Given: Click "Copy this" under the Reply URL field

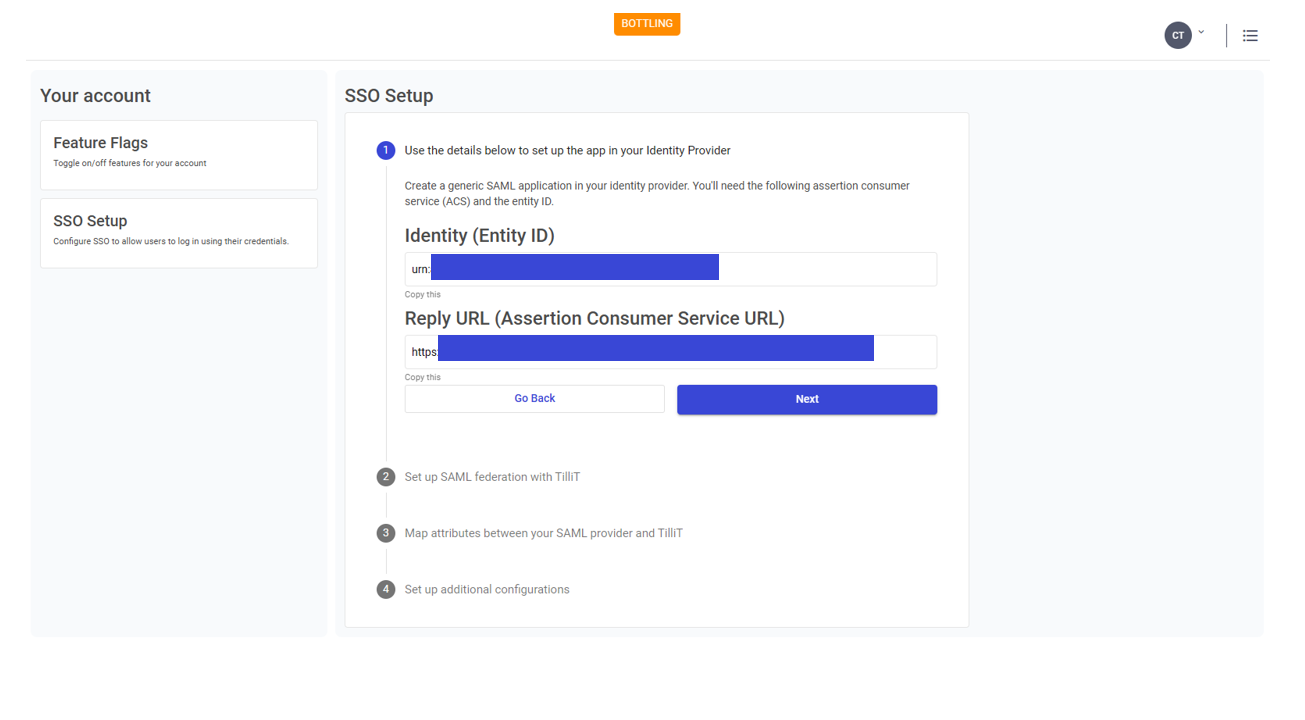Looking at the screenshot, I should pos(423,378).
